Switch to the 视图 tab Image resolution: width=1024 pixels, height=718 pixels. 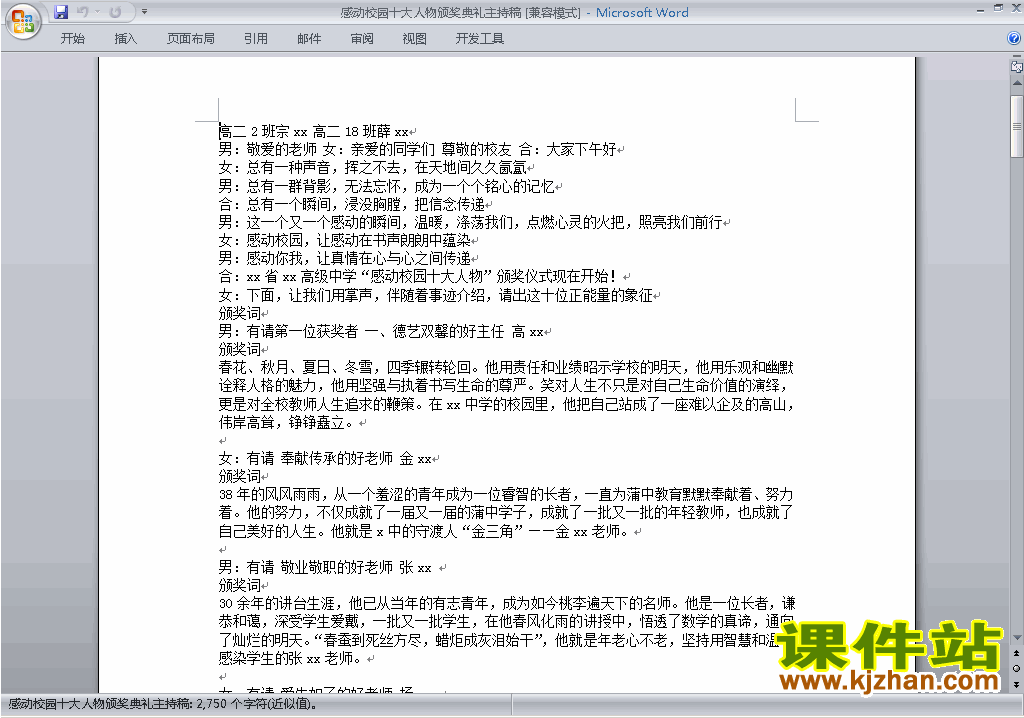[x=415, y=39]
